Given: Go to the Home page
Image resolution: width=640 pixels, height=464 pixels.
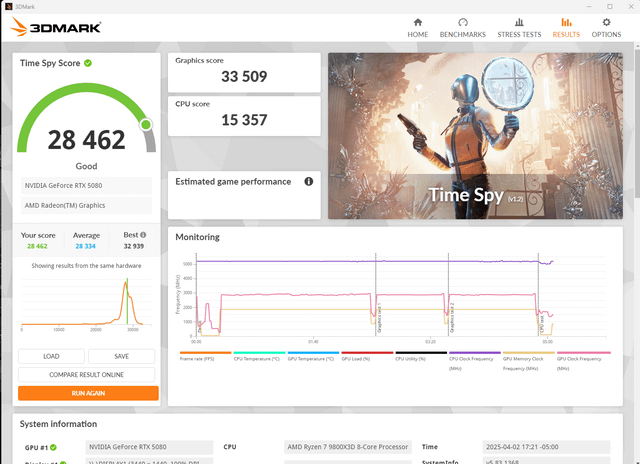Looking at the screenshot, I should [417, 27].
